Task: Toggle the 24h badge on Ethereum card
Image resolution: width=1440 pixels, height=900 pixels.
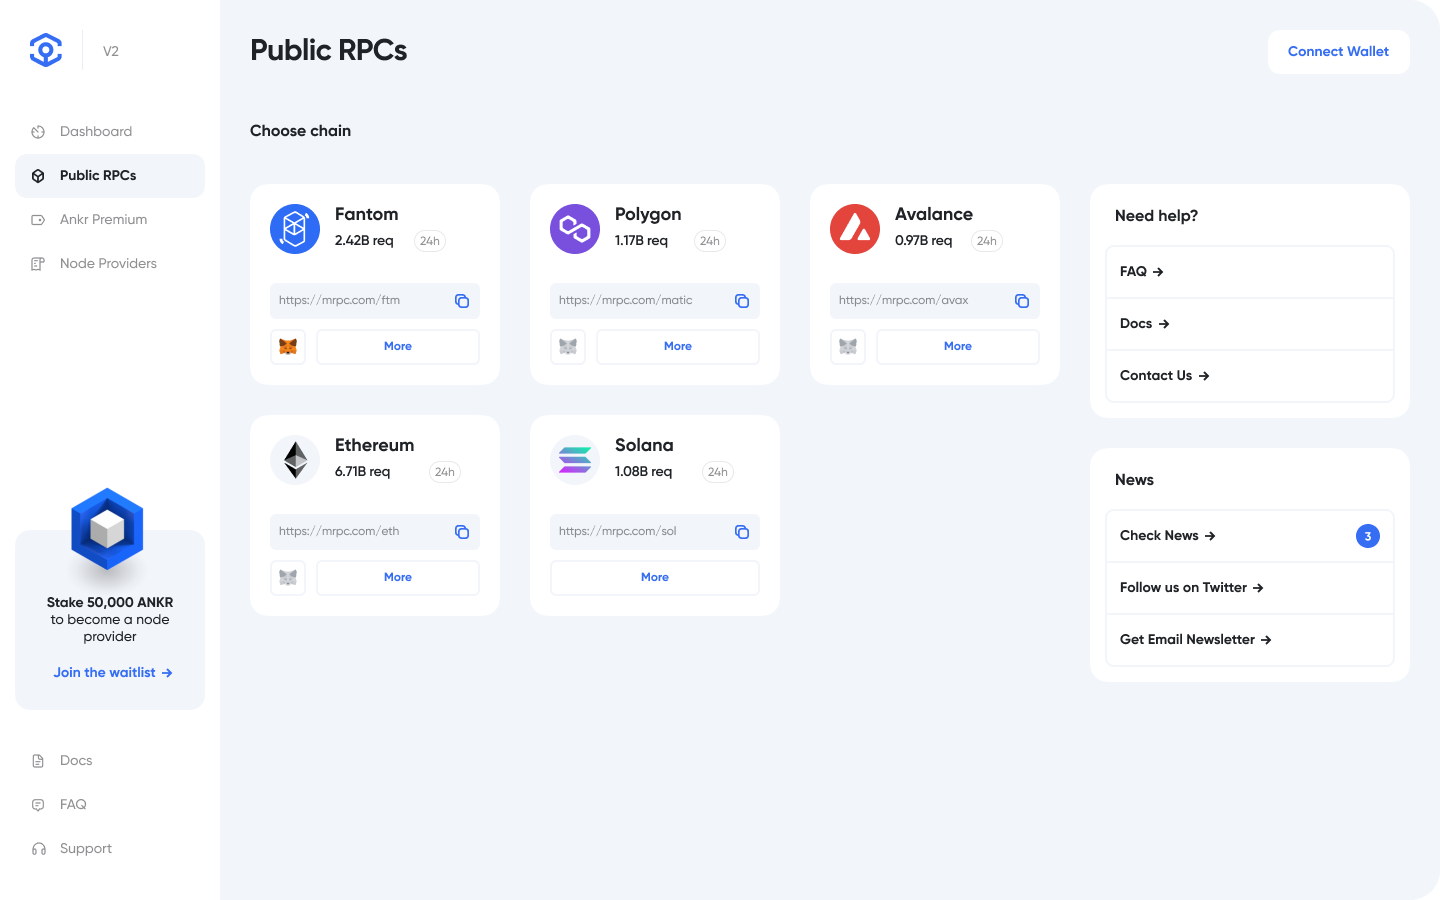Action: [445, 472]
